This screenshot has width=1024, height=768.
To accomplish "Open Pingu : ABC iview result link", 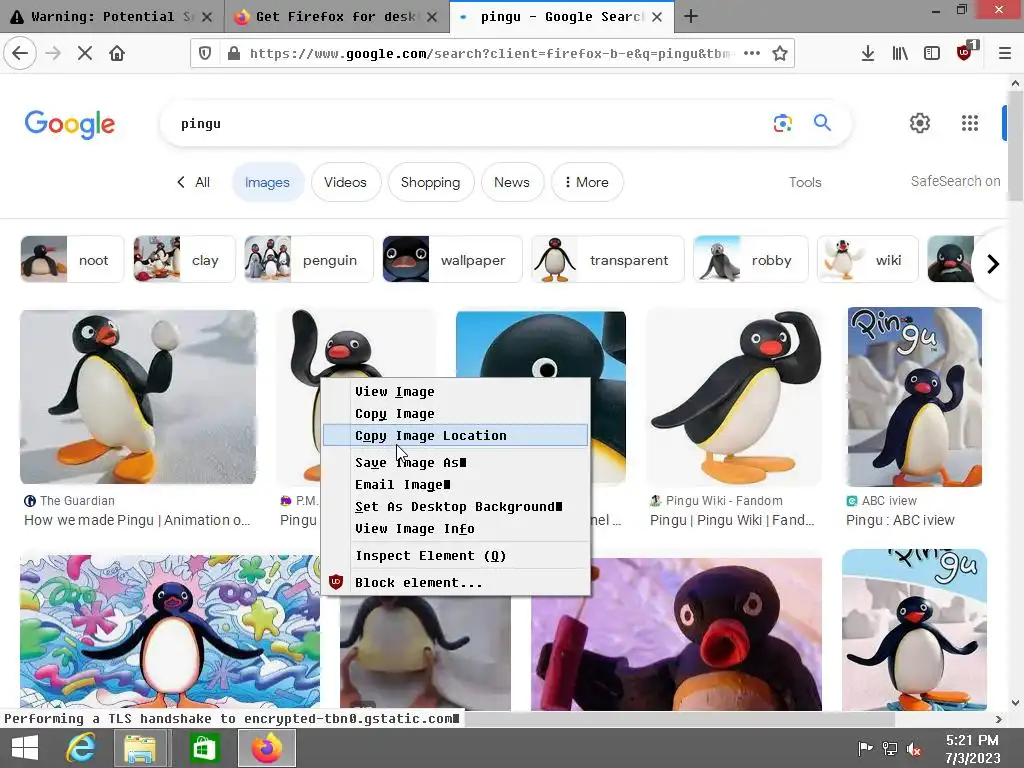I will [x=900, y=520].
